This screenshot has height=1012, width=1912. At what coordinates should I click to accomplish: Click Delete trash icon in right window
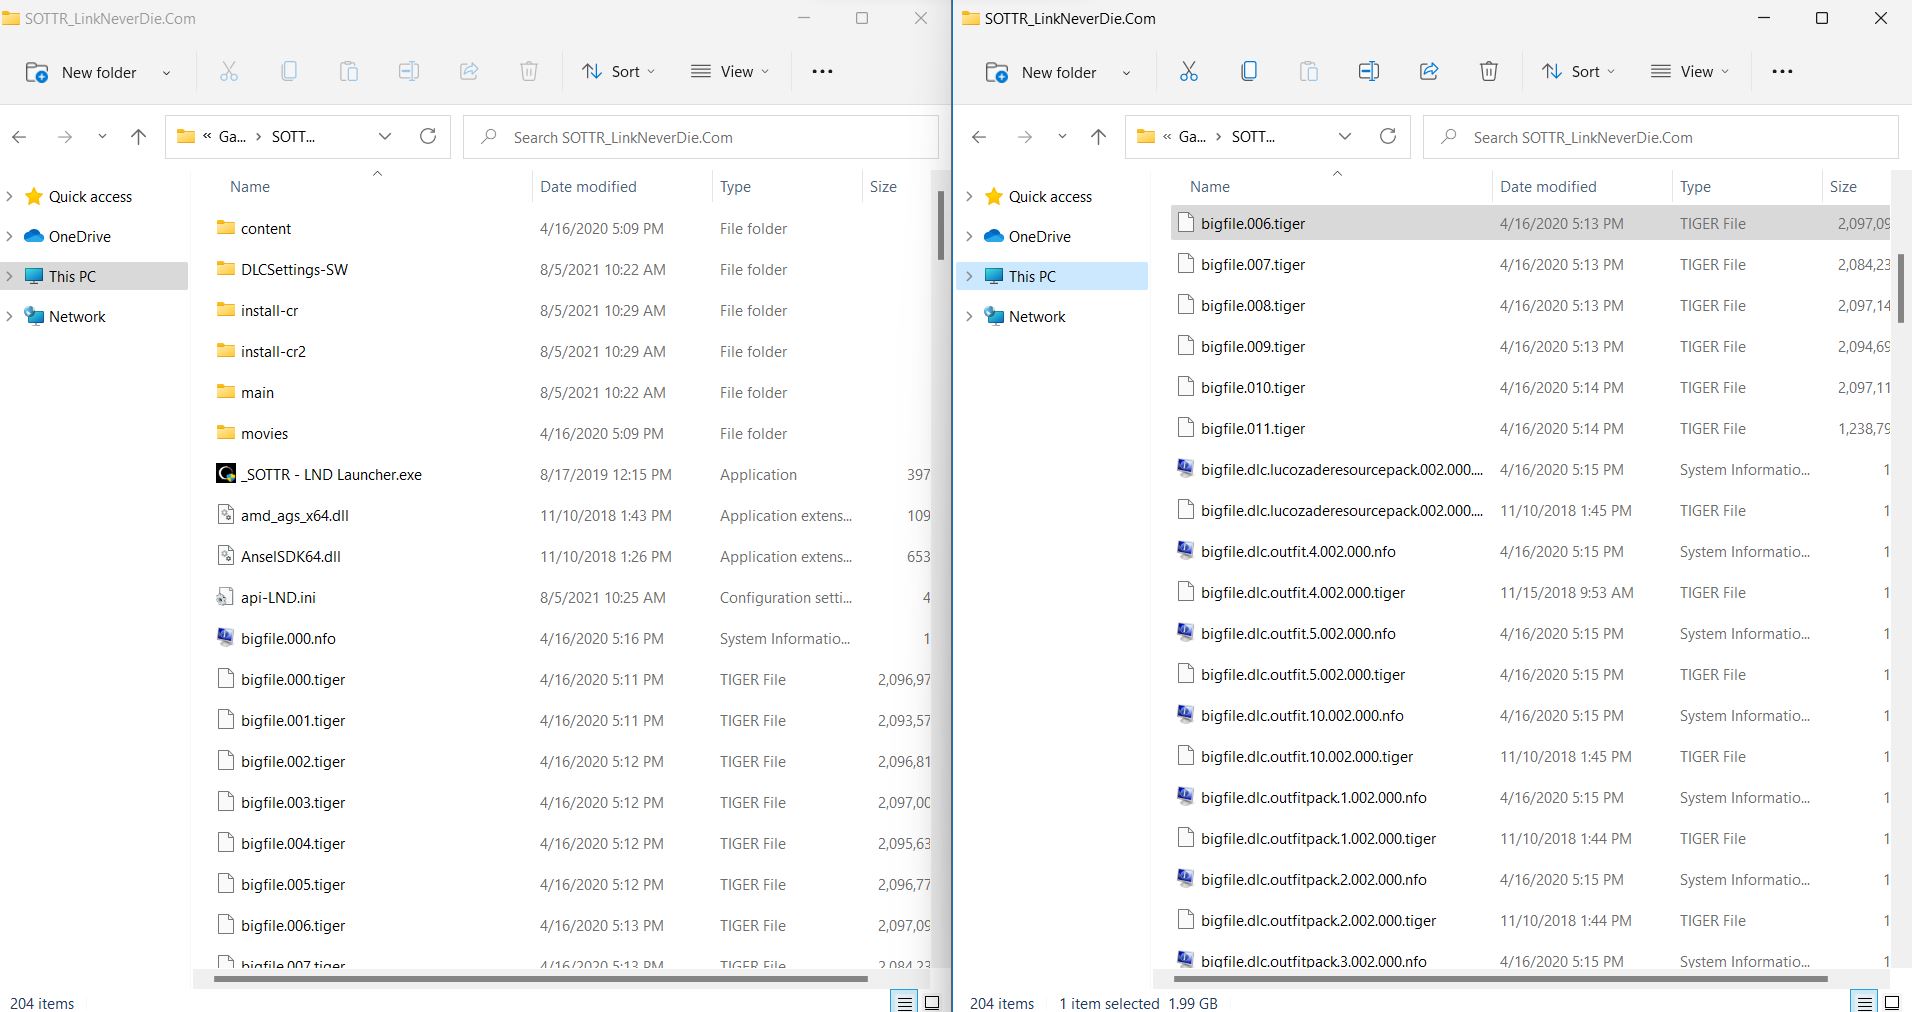(1488, 72)
